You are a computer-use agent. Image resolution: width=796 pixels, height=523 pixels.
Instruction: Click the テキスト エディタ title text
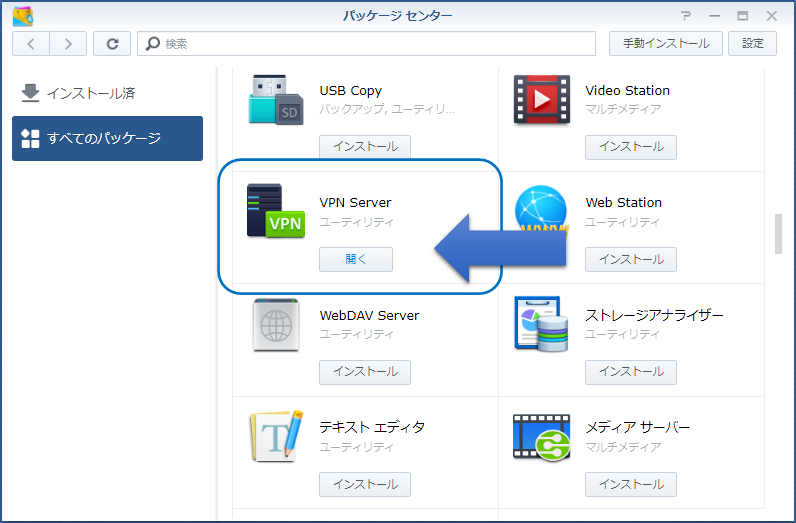pyautogui.click(x=372, y=428)
